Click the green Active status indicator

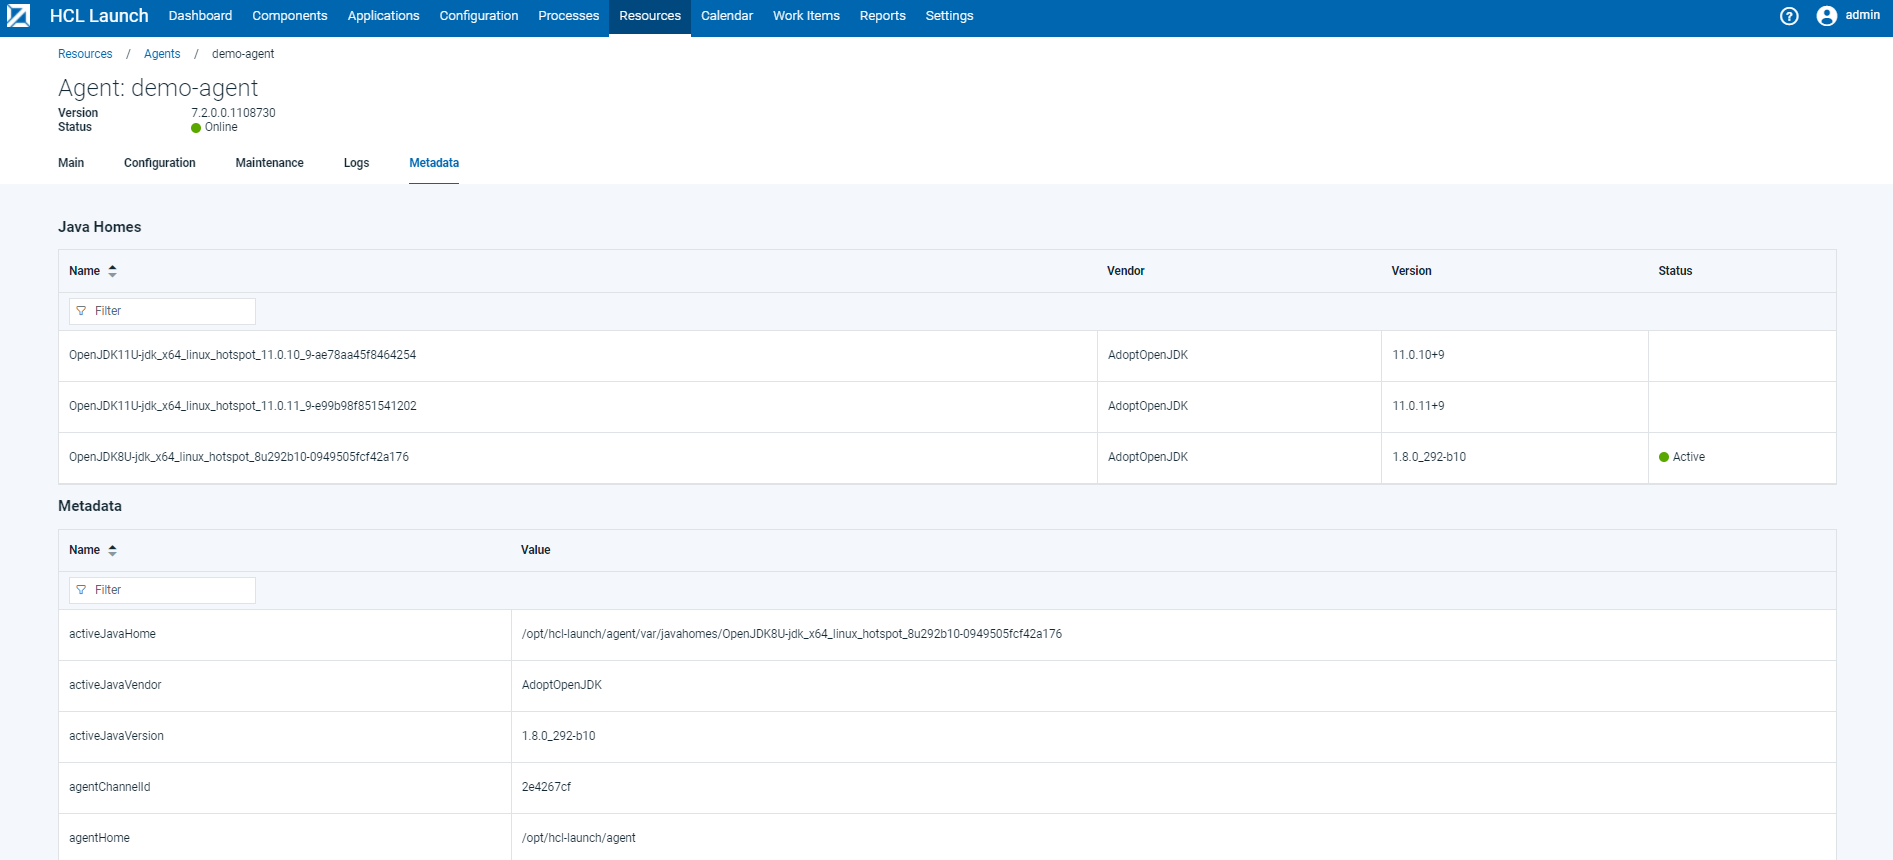[x=1664, y=457]
